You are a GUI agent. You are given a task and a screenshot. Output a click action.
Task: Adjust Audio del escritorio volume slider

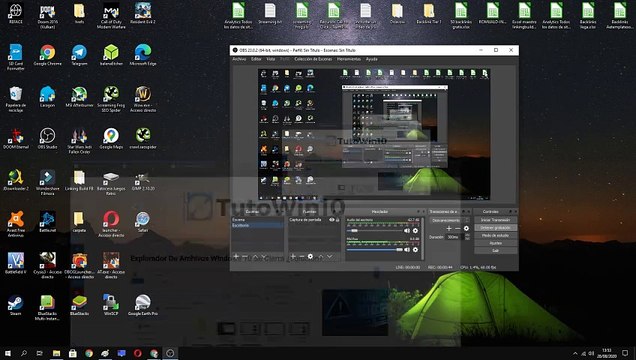pyautogui.click(x=374, y=230)
